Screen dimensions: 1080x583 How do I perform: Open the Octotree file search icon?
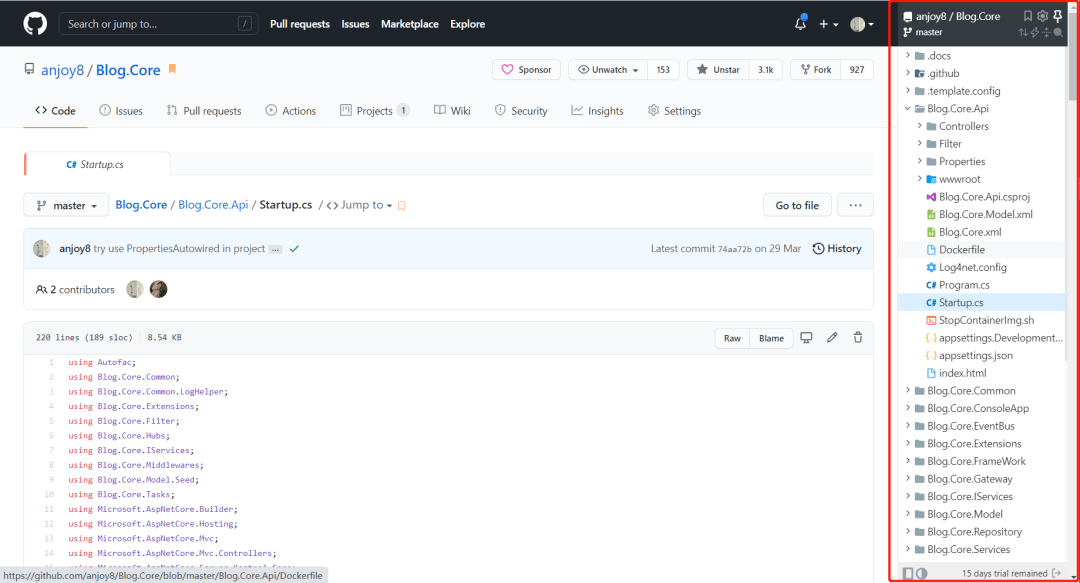pyautogui.click(x=1058, y=32)
